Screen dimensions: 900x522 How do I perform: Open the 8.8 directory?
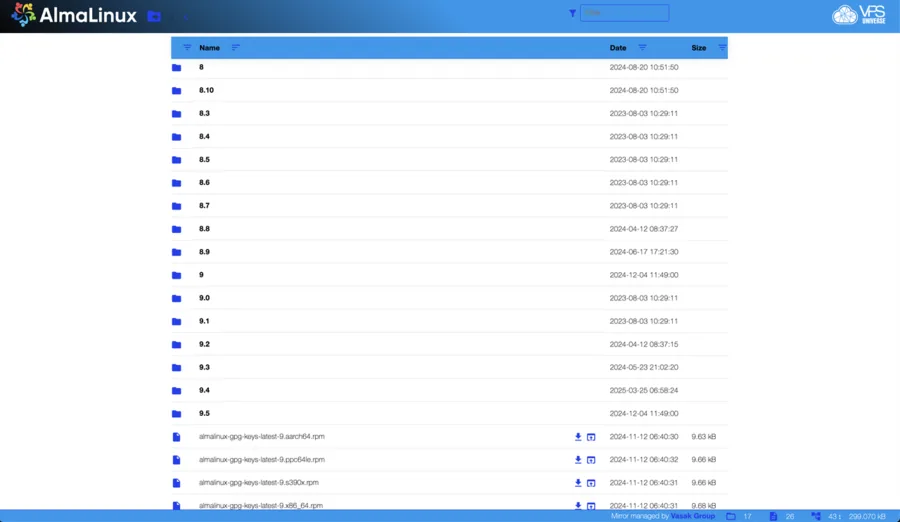204,229
